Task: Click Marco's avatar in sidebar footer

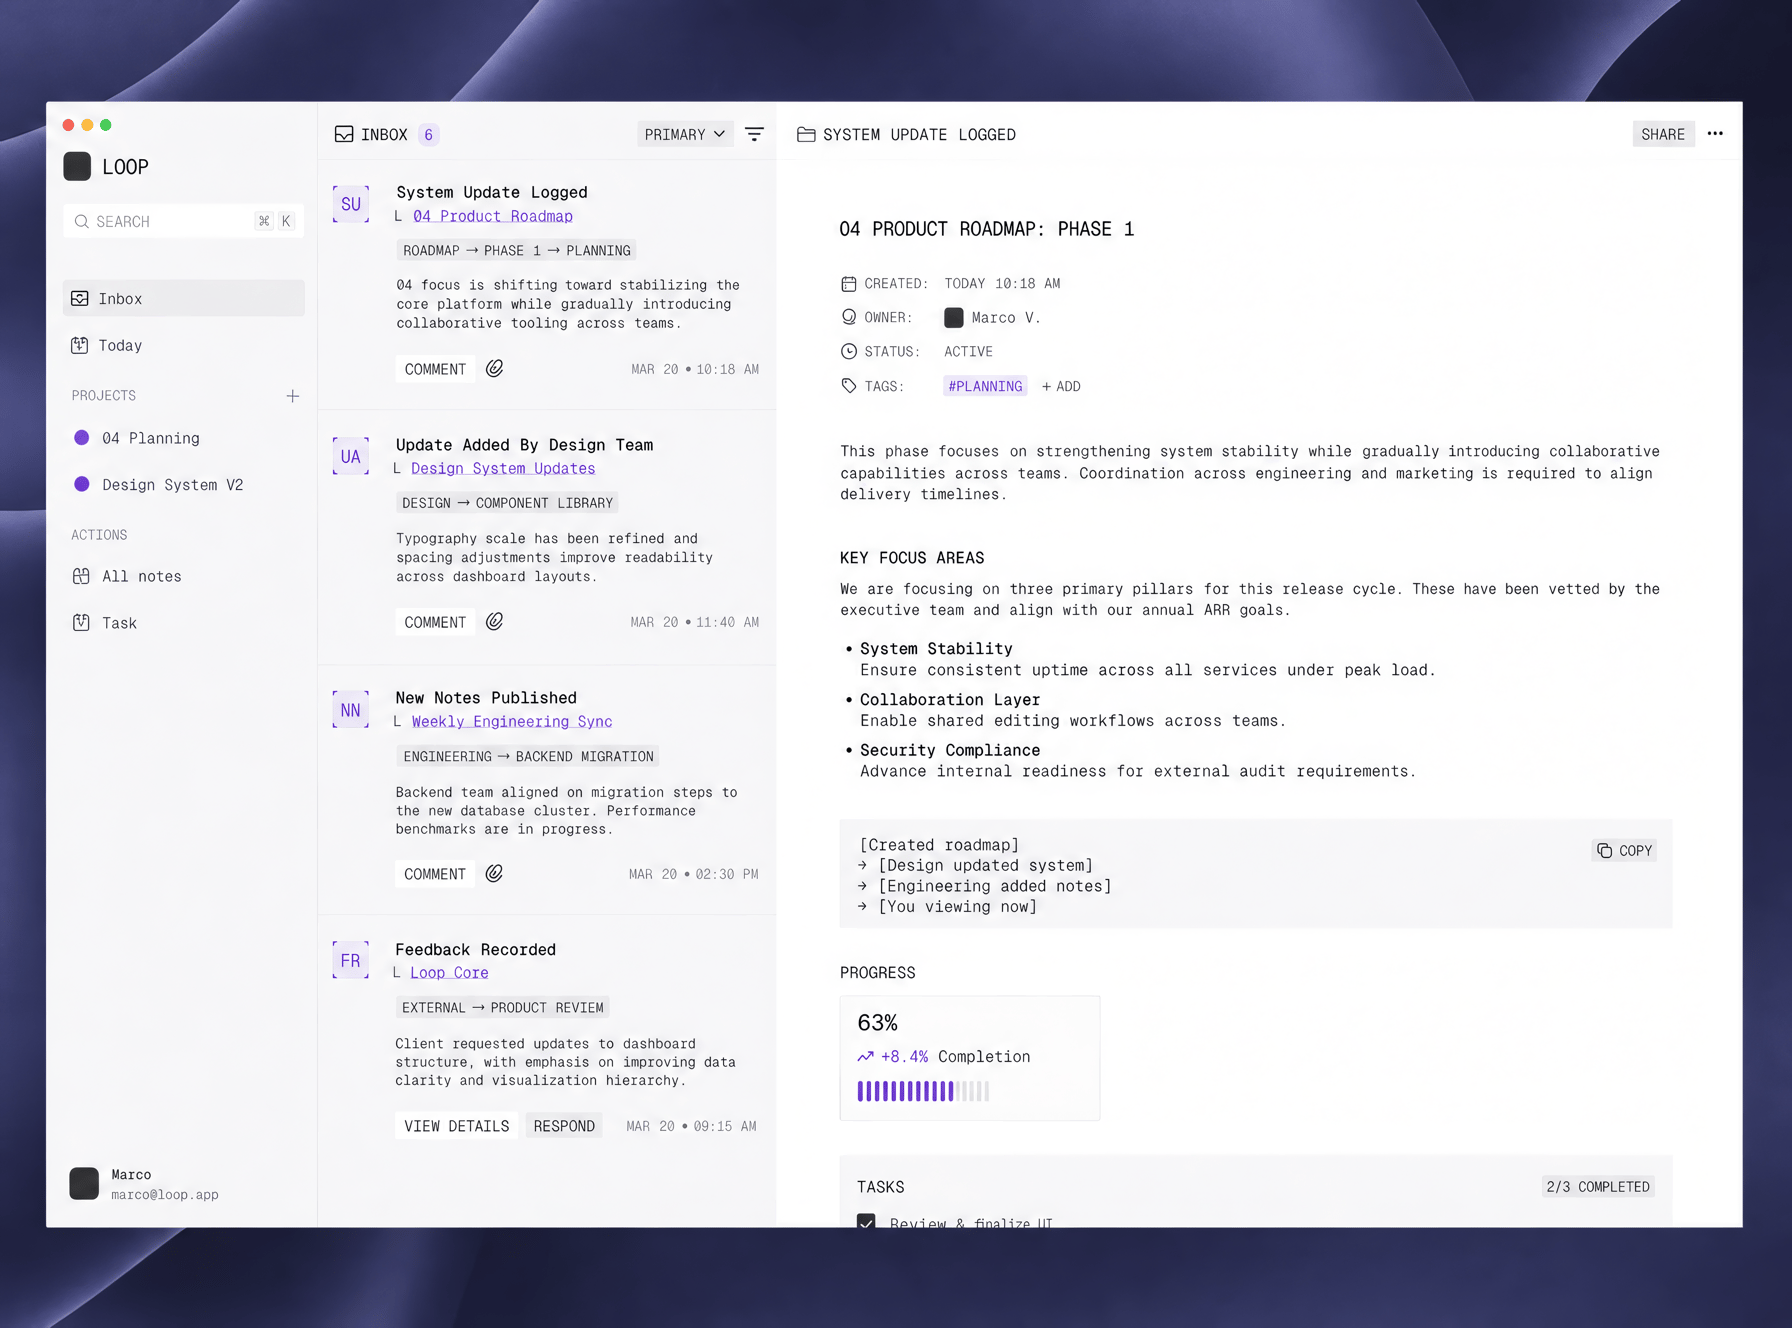Action: click(x=84, y=1183)
